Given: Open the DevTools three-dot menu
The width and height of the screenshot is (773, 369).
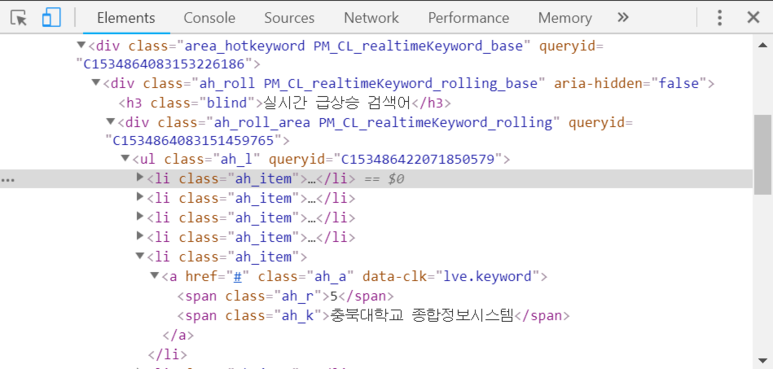Looking at the screenshot, I should coord(720,18).
